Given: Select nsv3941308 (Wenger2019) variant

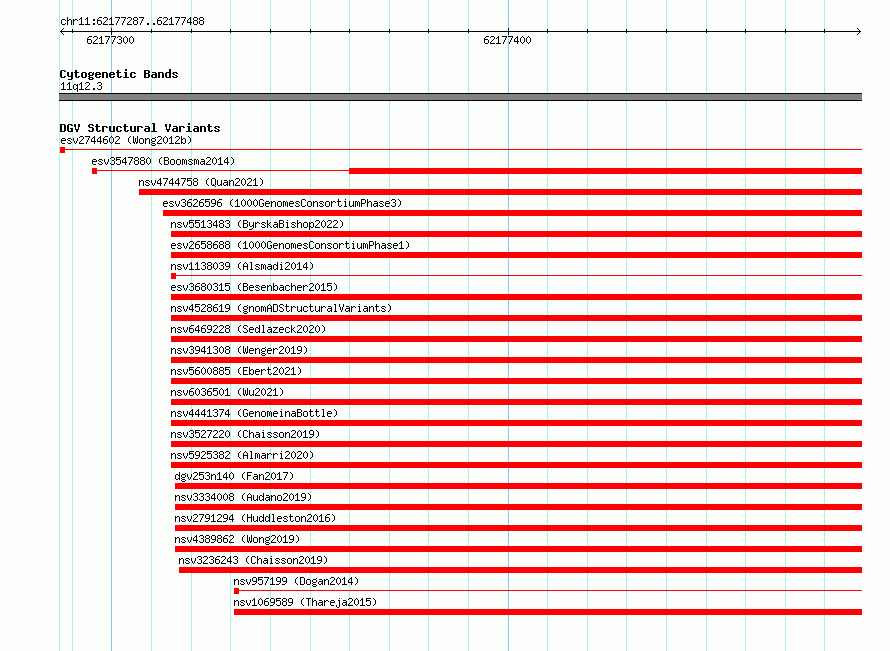Looking at the screenshot, I should [239, 350].
